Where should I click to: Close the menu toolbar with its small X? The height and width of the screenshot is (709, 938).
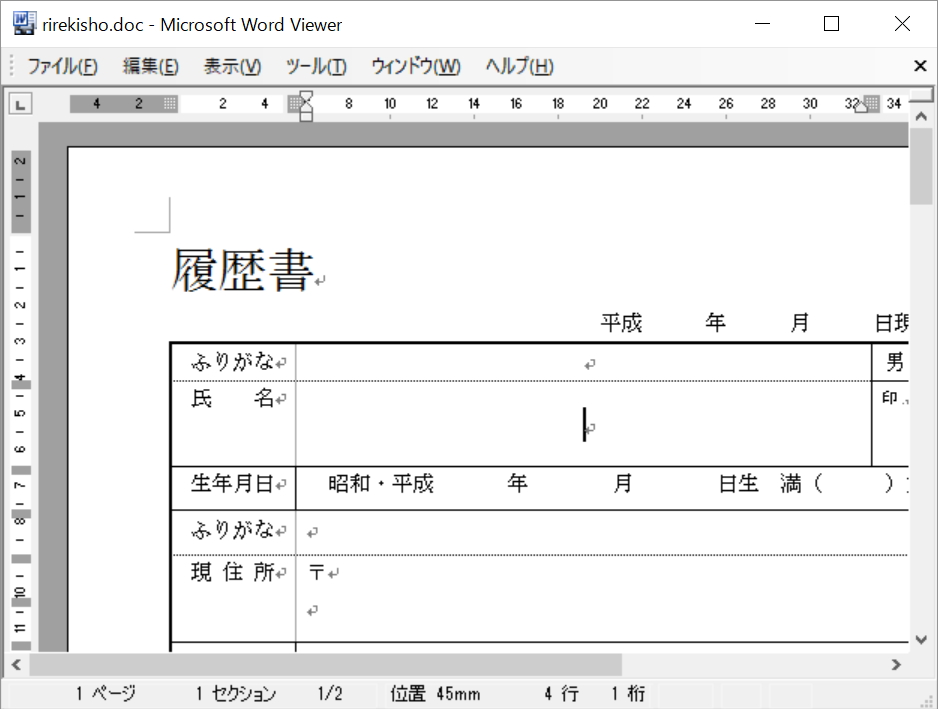coord(919,66)
